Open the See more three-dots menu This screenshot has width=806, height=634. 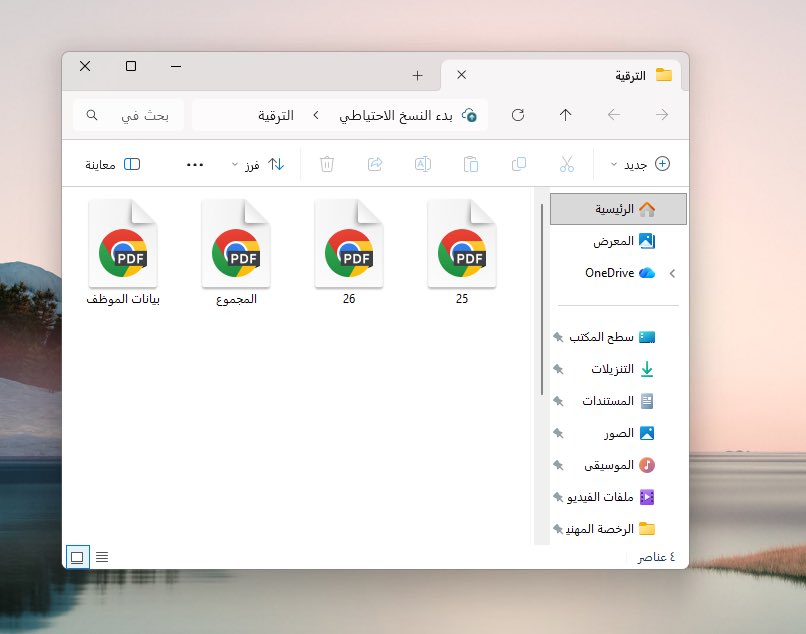195,165
